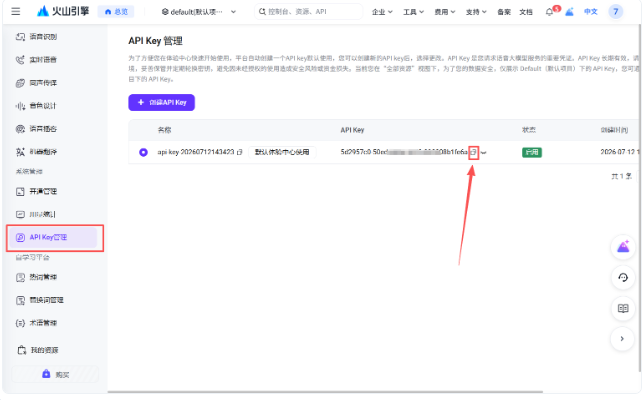Open the 费用 dropdown menu

[445, 12]
